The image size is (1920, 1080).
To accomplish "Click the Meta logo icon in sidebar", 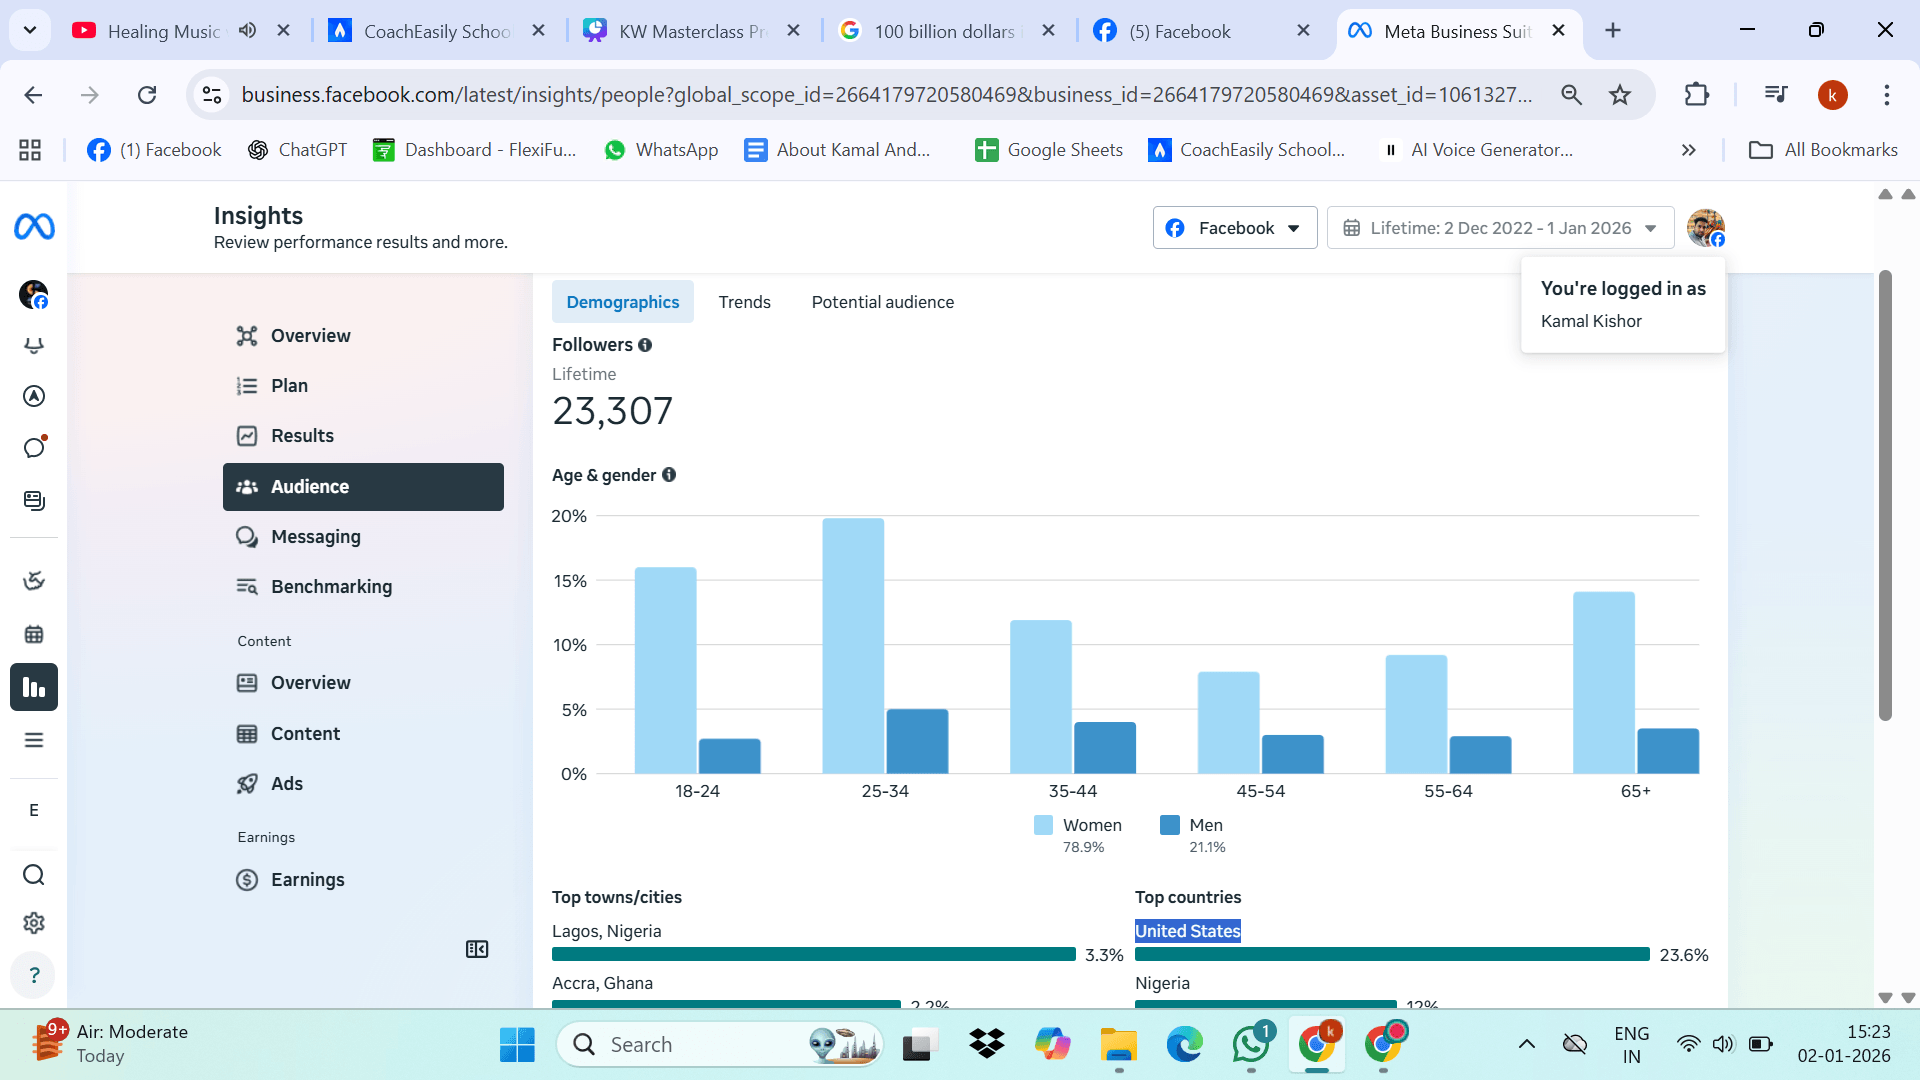I will (x=34, y=227).
